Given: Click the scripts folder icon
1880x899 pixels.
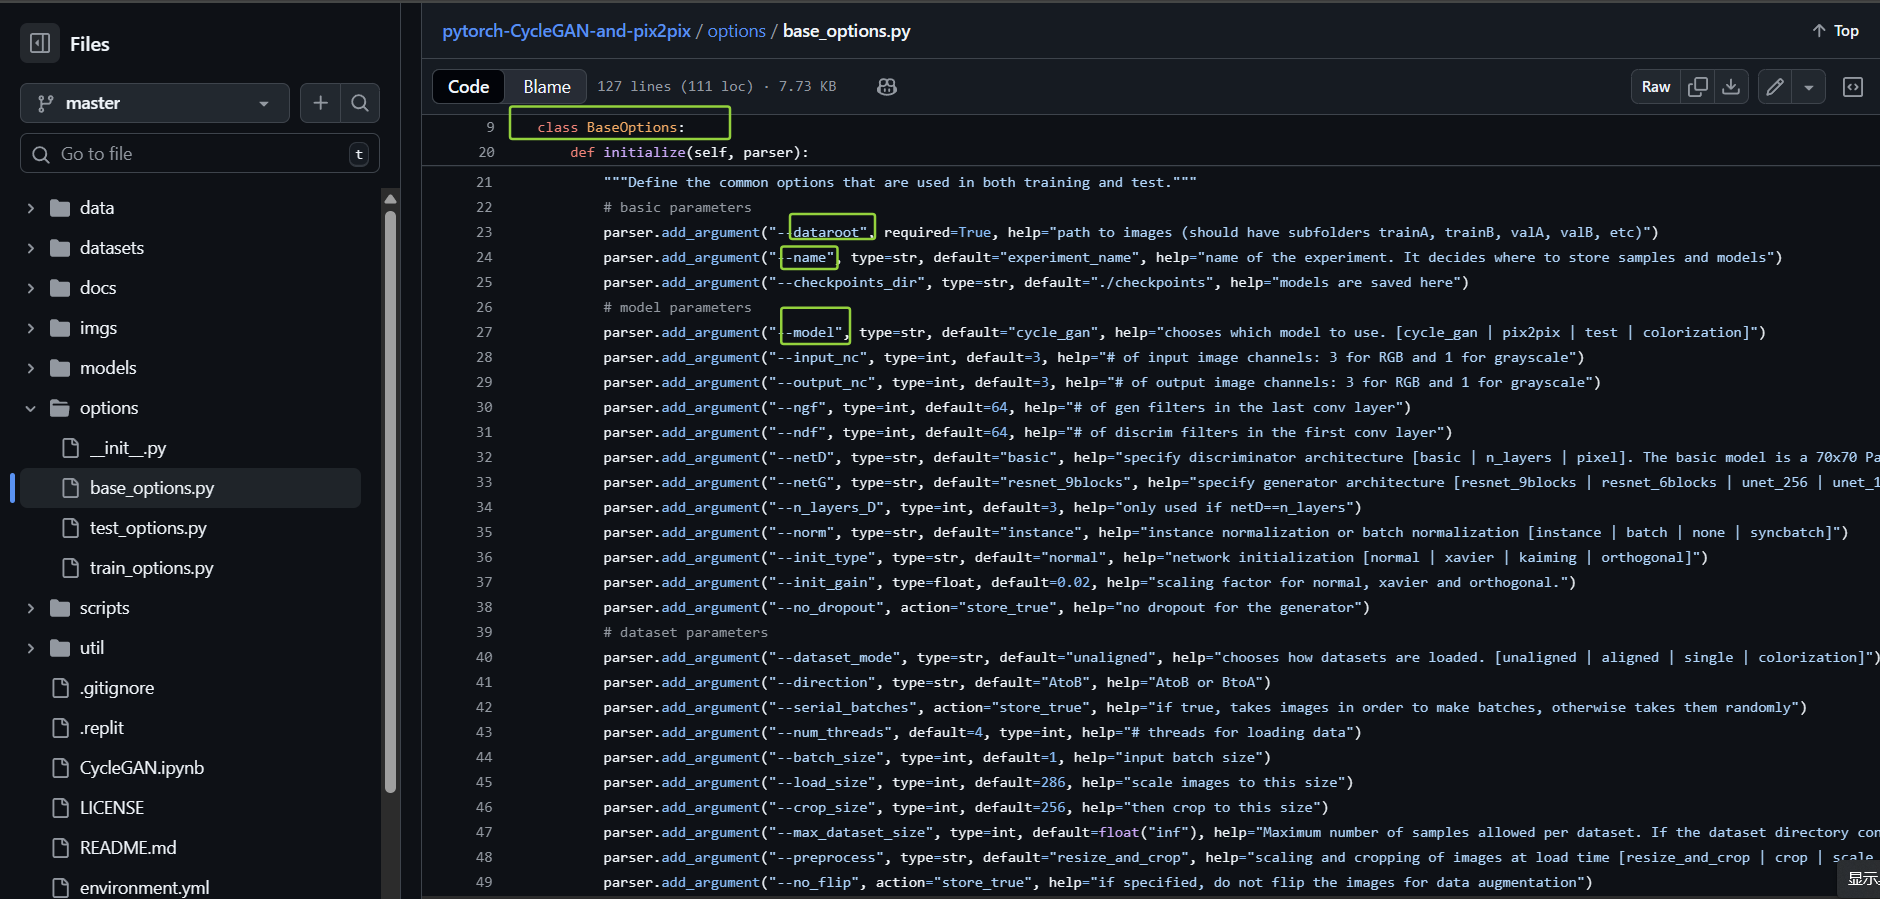Looking at the screenshot, I should click(60, 608).
